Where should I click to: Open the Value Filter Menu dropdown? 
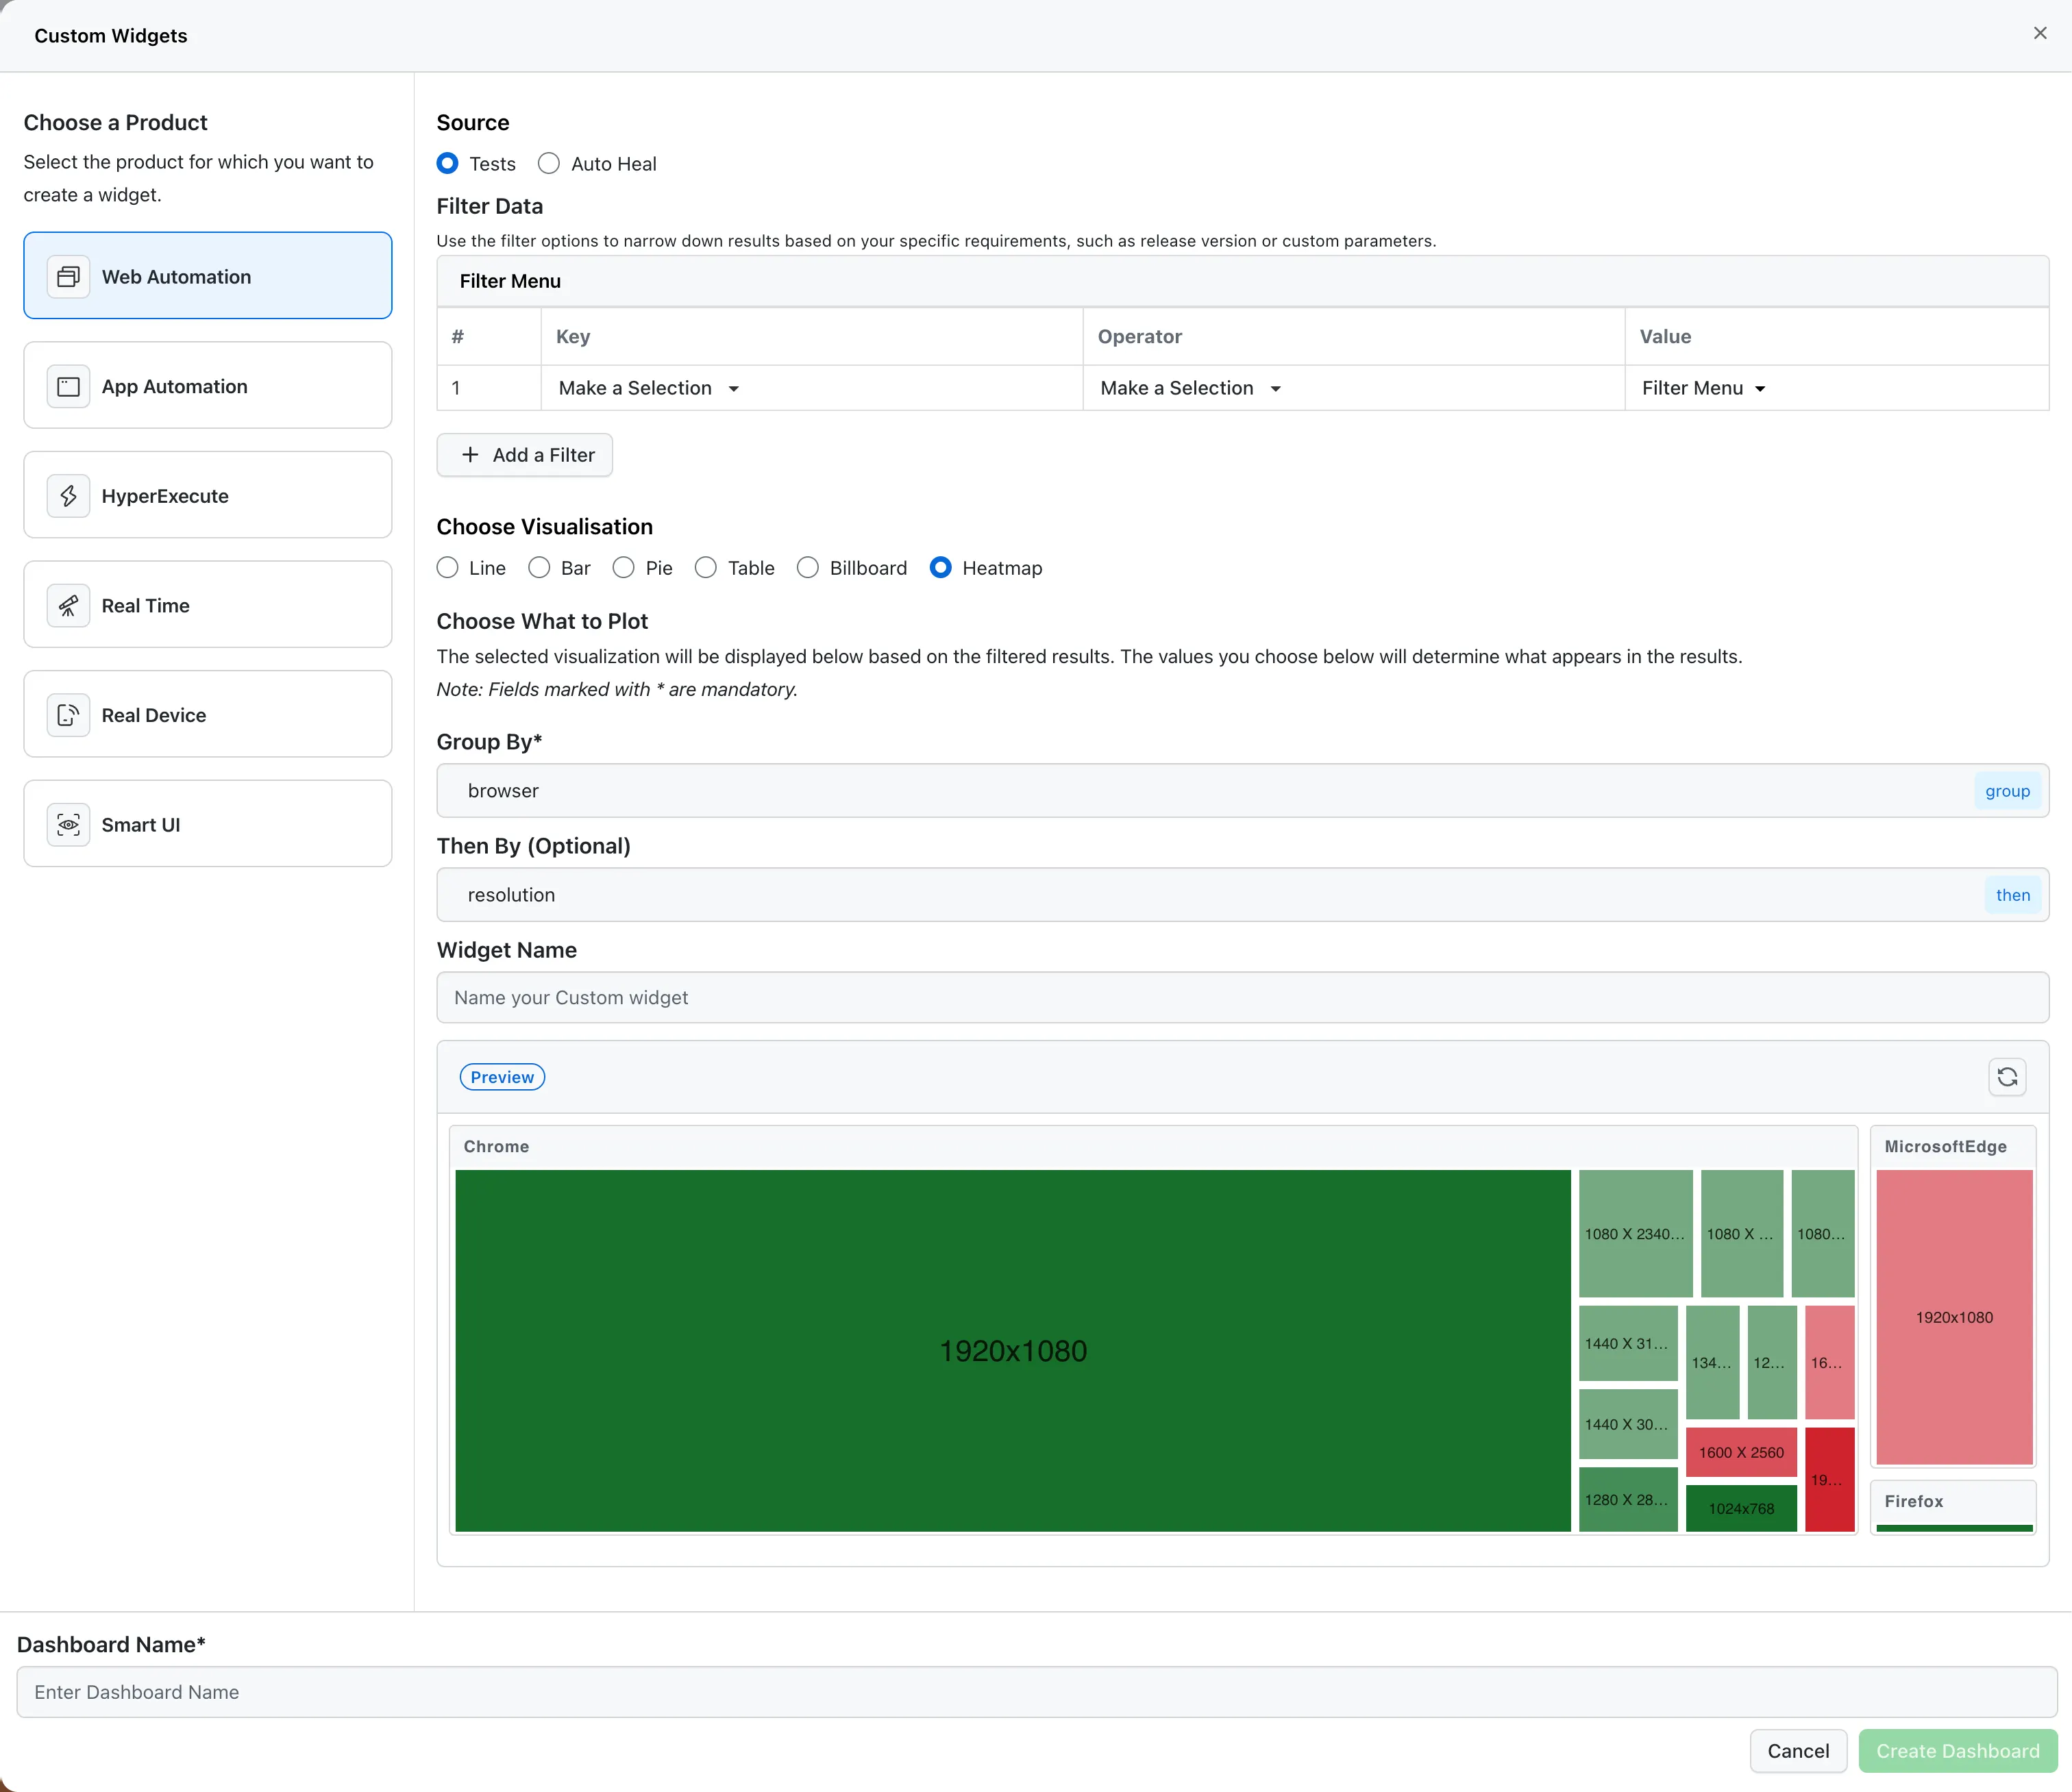click(1703, 388)
